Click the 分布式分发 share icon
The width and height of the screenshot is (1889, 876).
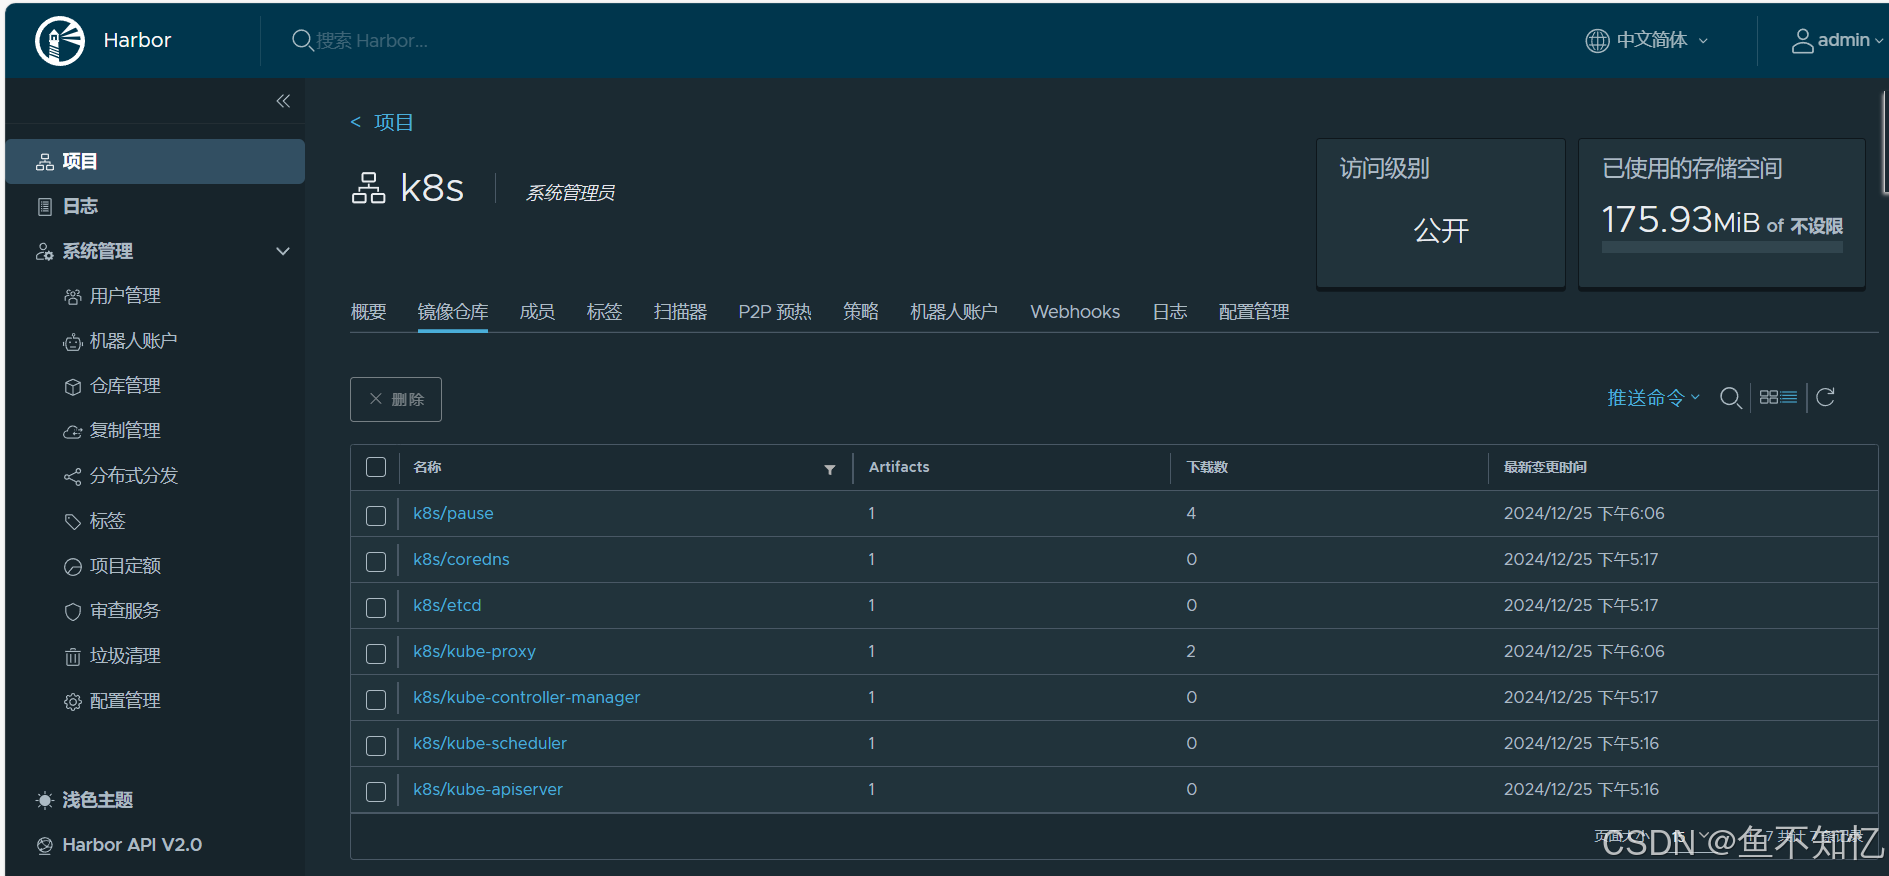72,477
